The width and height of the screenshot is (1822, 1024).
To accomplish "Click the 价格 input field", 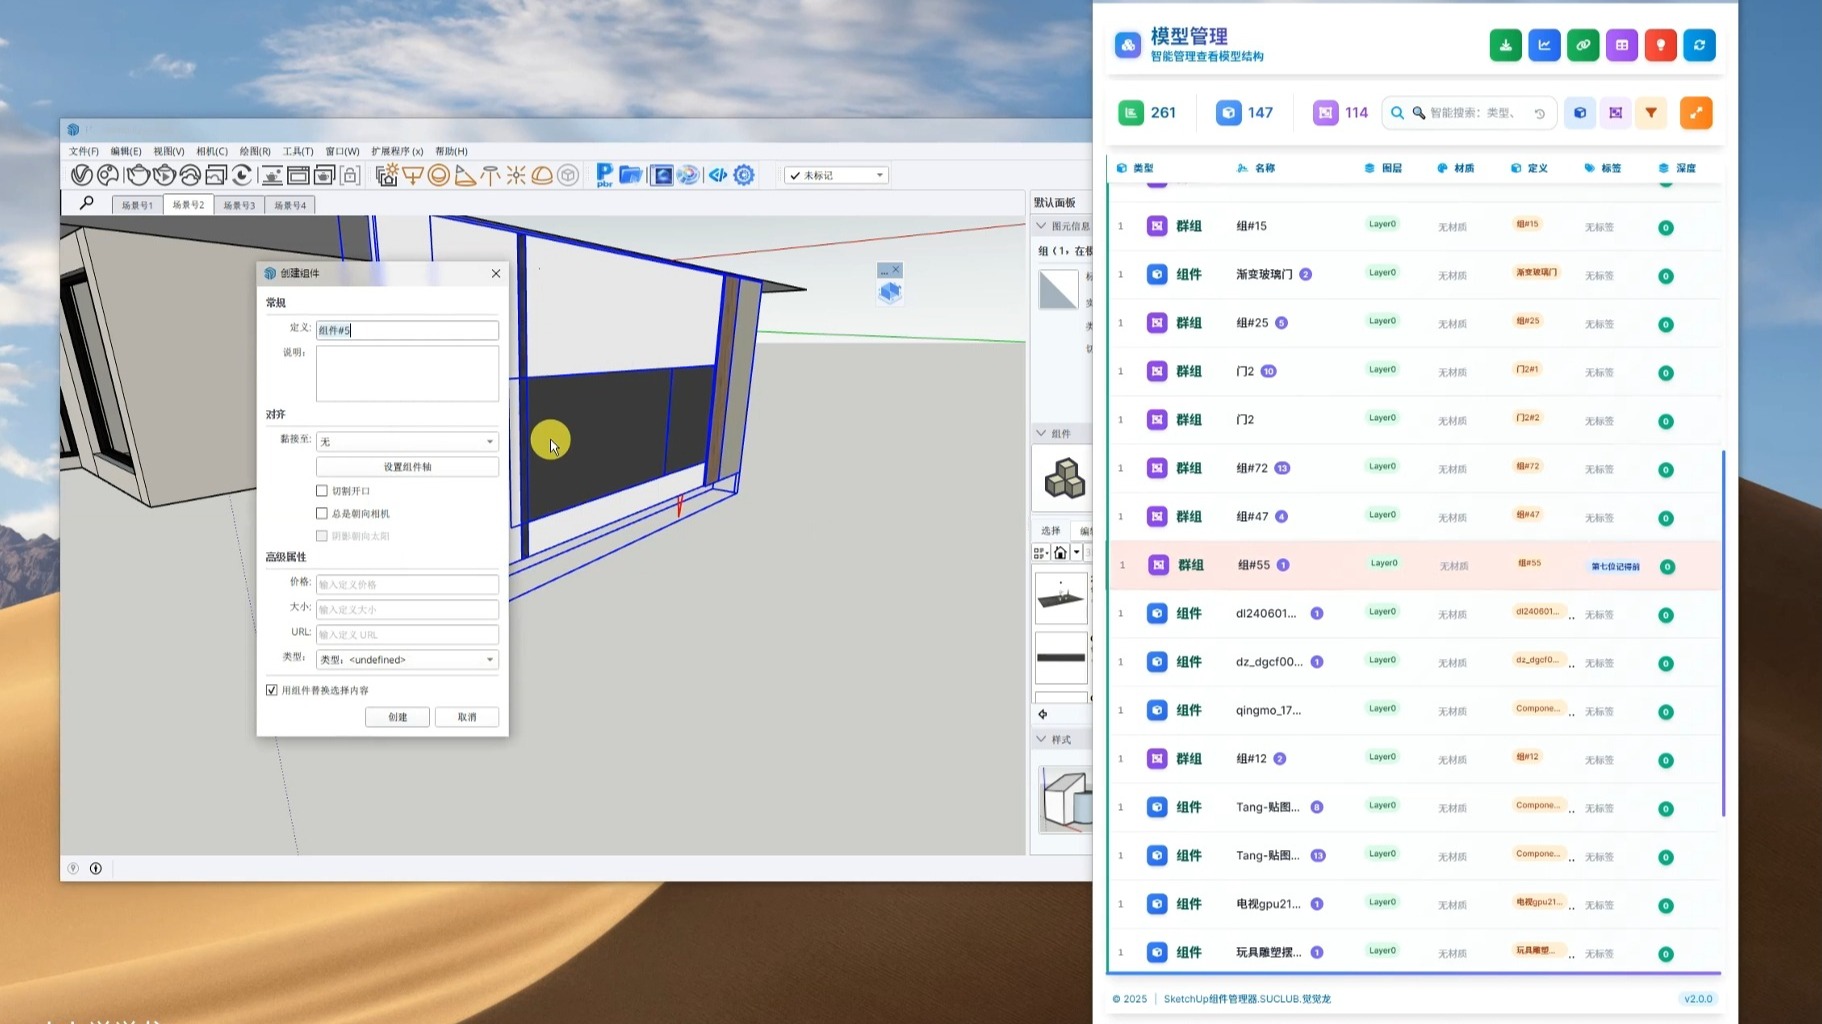I will click(407, 584).
